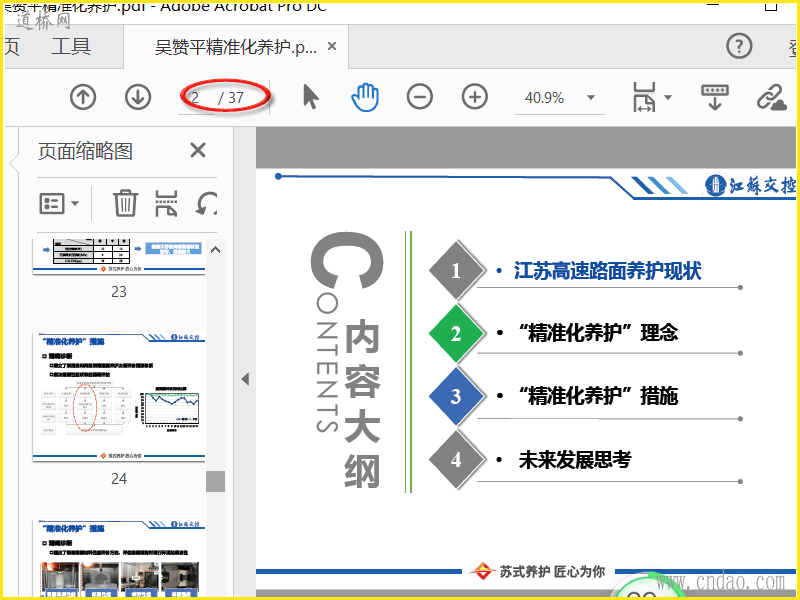Click "江苏高速路面养护现状" heading text

click(607, 271)
